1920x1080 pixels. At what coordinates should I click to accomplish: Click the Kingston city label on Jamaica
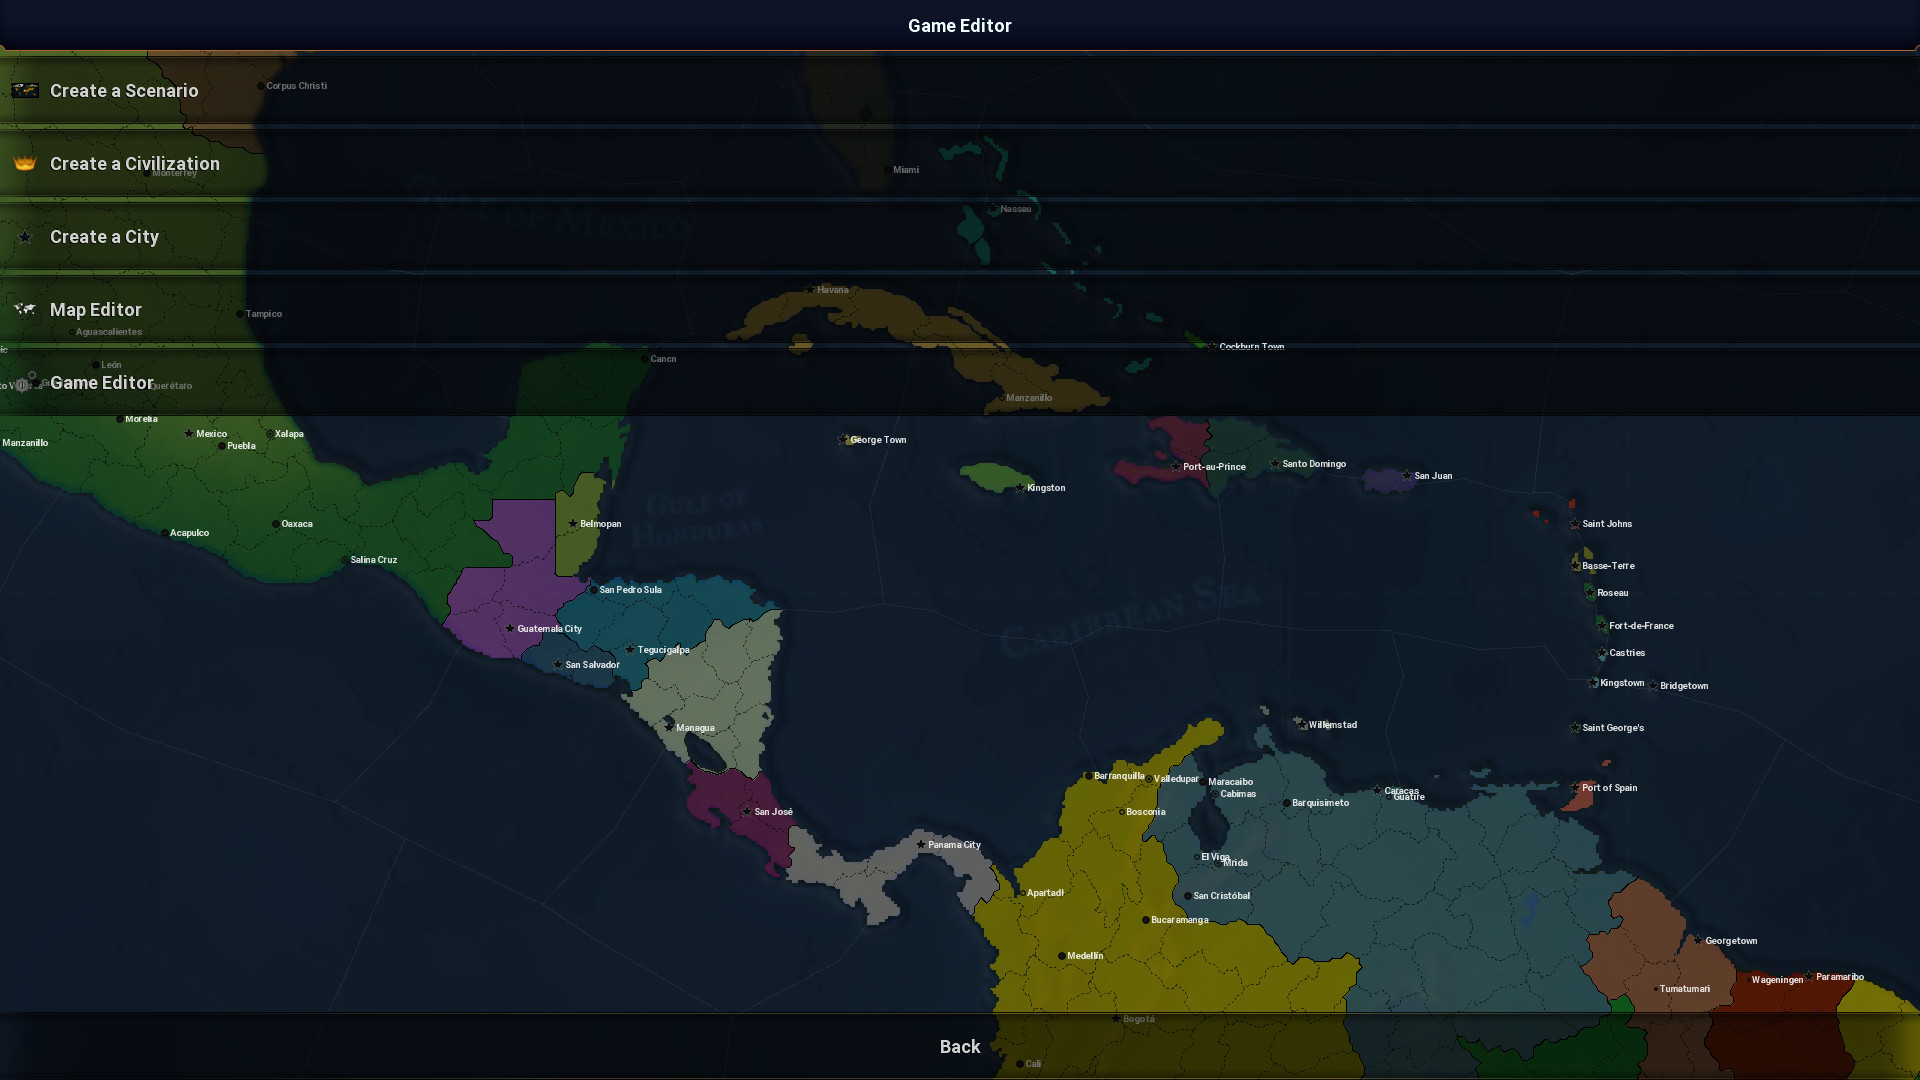(1046, 488)
